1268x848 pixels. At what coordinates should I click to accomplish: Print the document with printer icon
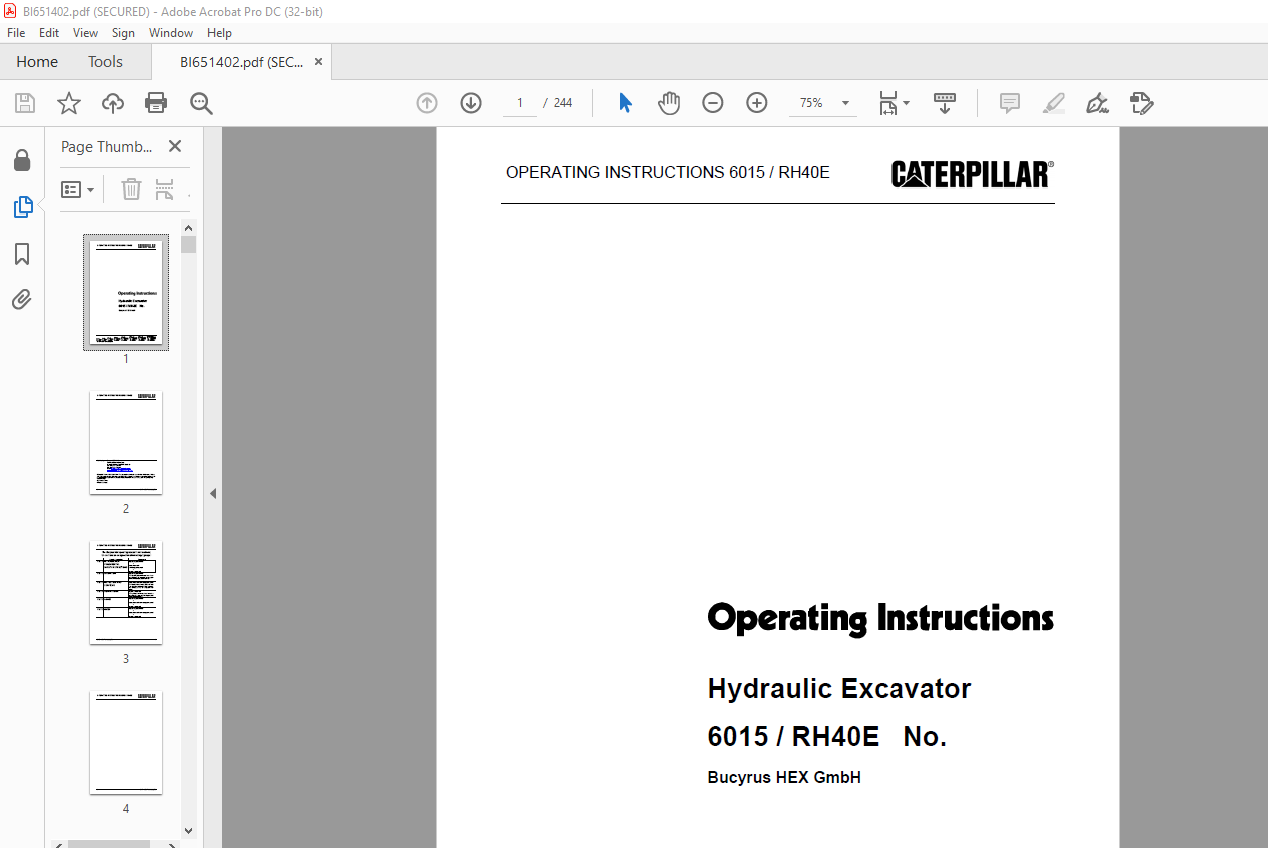[x=156, y=103]
